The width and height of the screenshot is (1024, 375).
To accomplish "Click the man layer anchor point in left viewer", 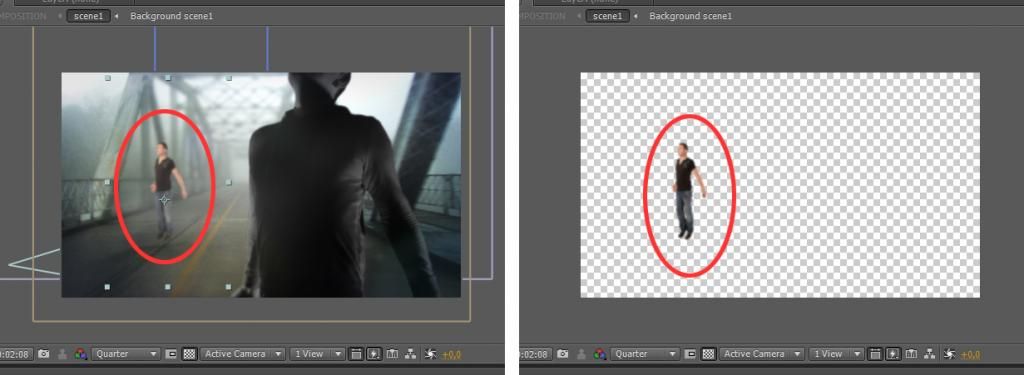I will pos(165,200).
